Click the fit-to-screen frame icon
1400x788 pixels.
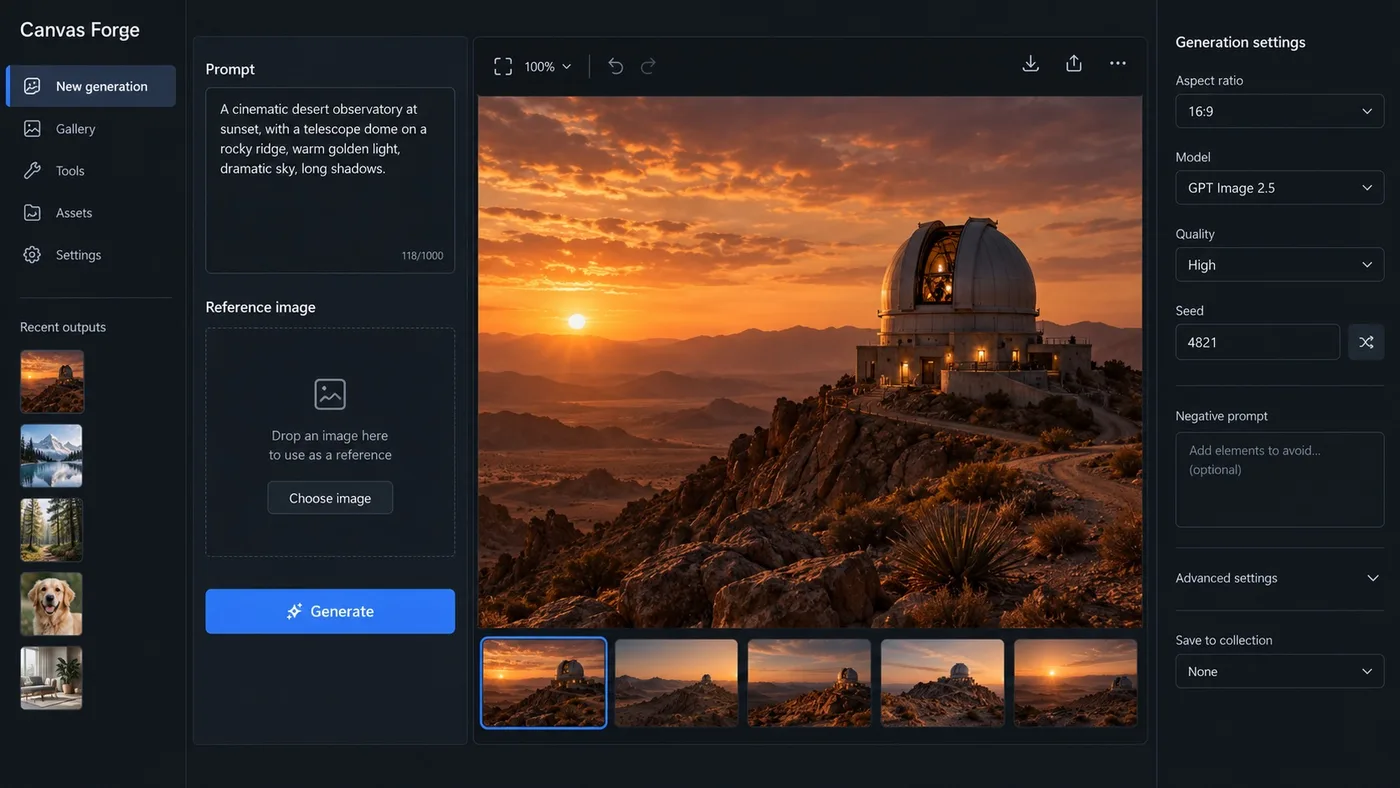[x=503, y=66]
